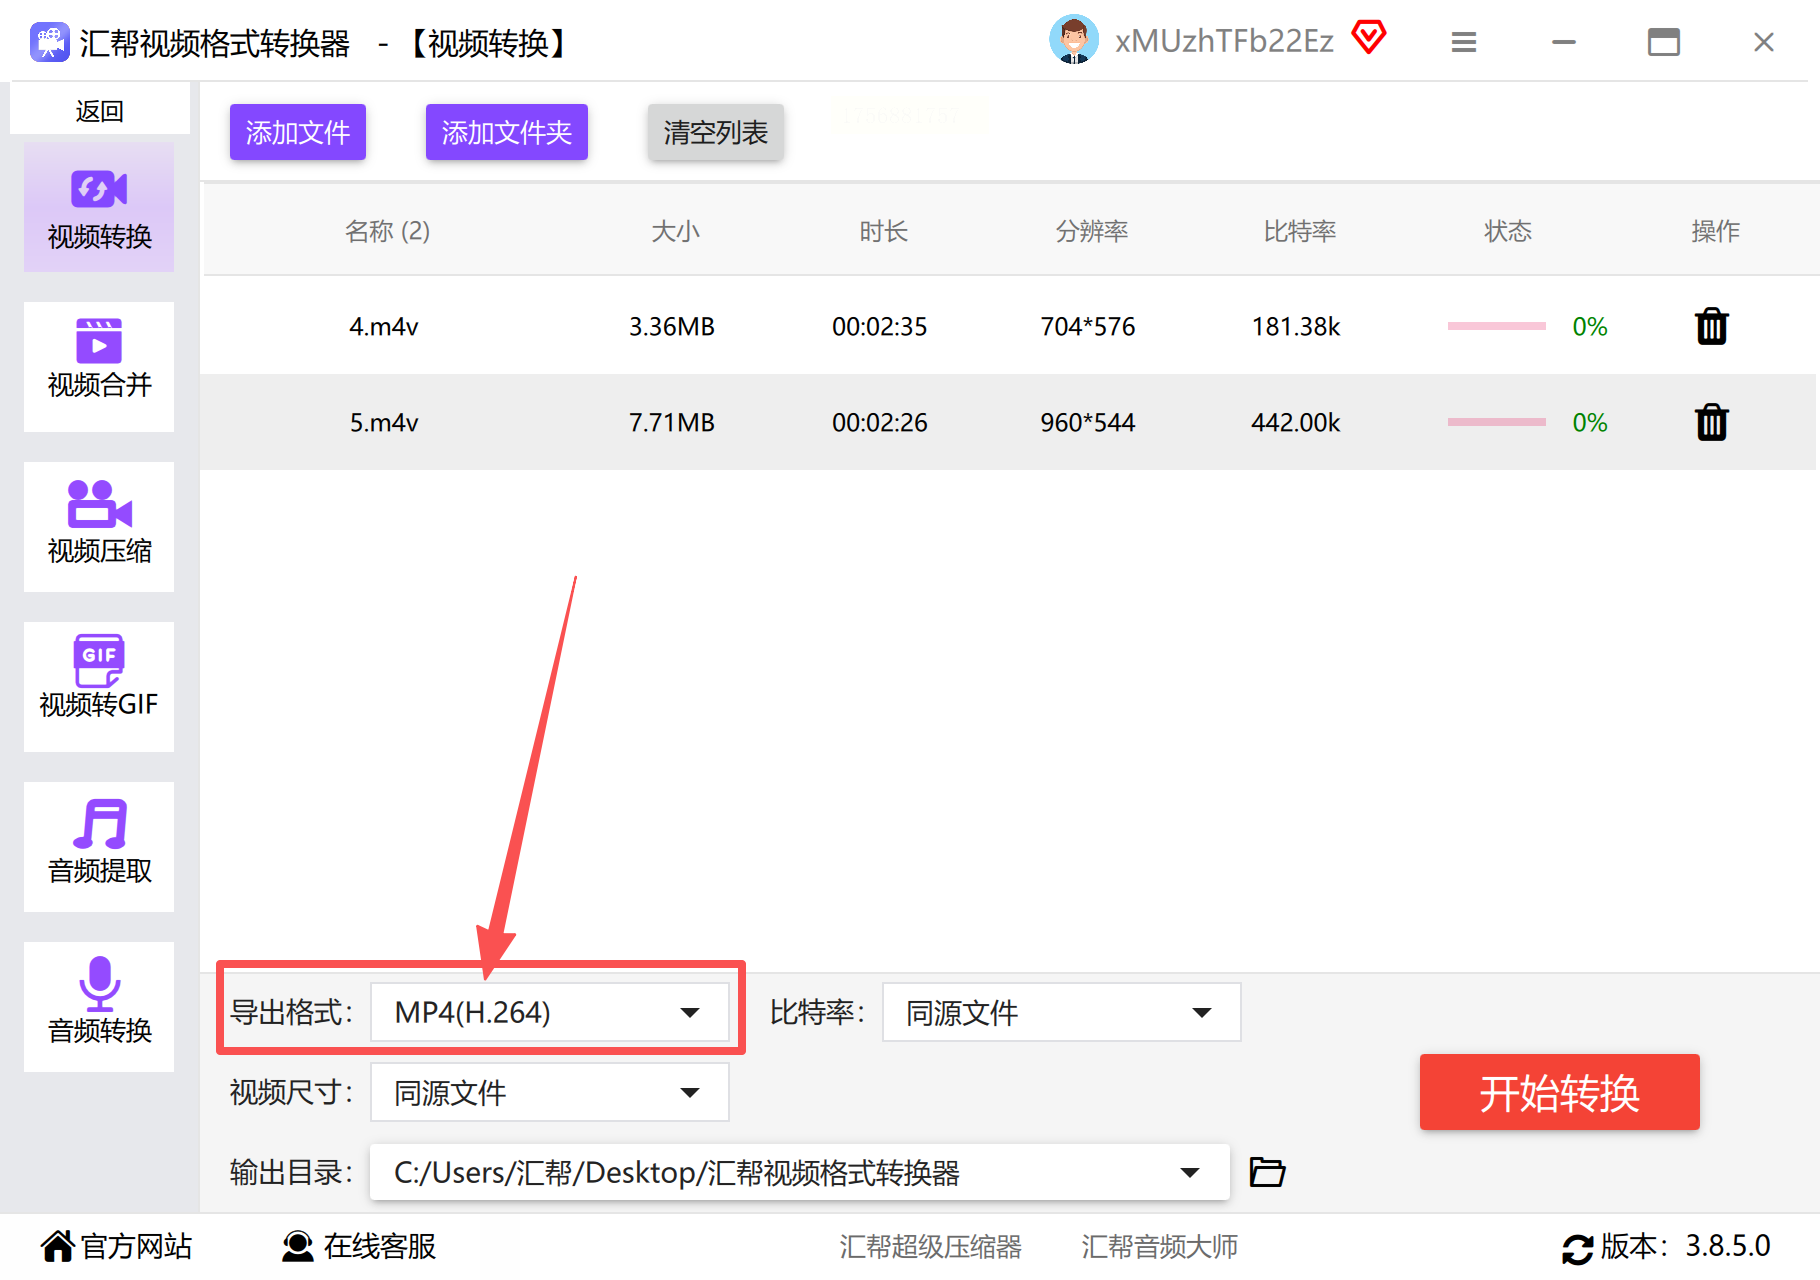Click the 添加文件夹 button

tap(507, 132)
